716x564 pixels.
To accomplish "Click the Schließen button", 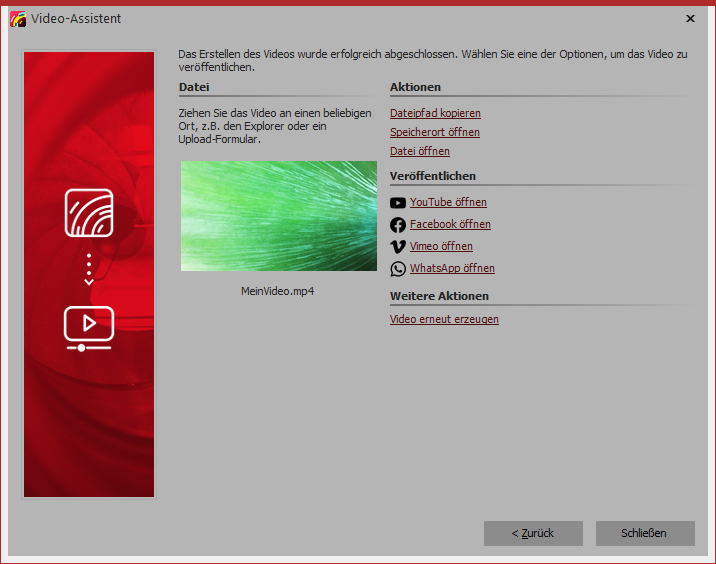I will 645,533.
